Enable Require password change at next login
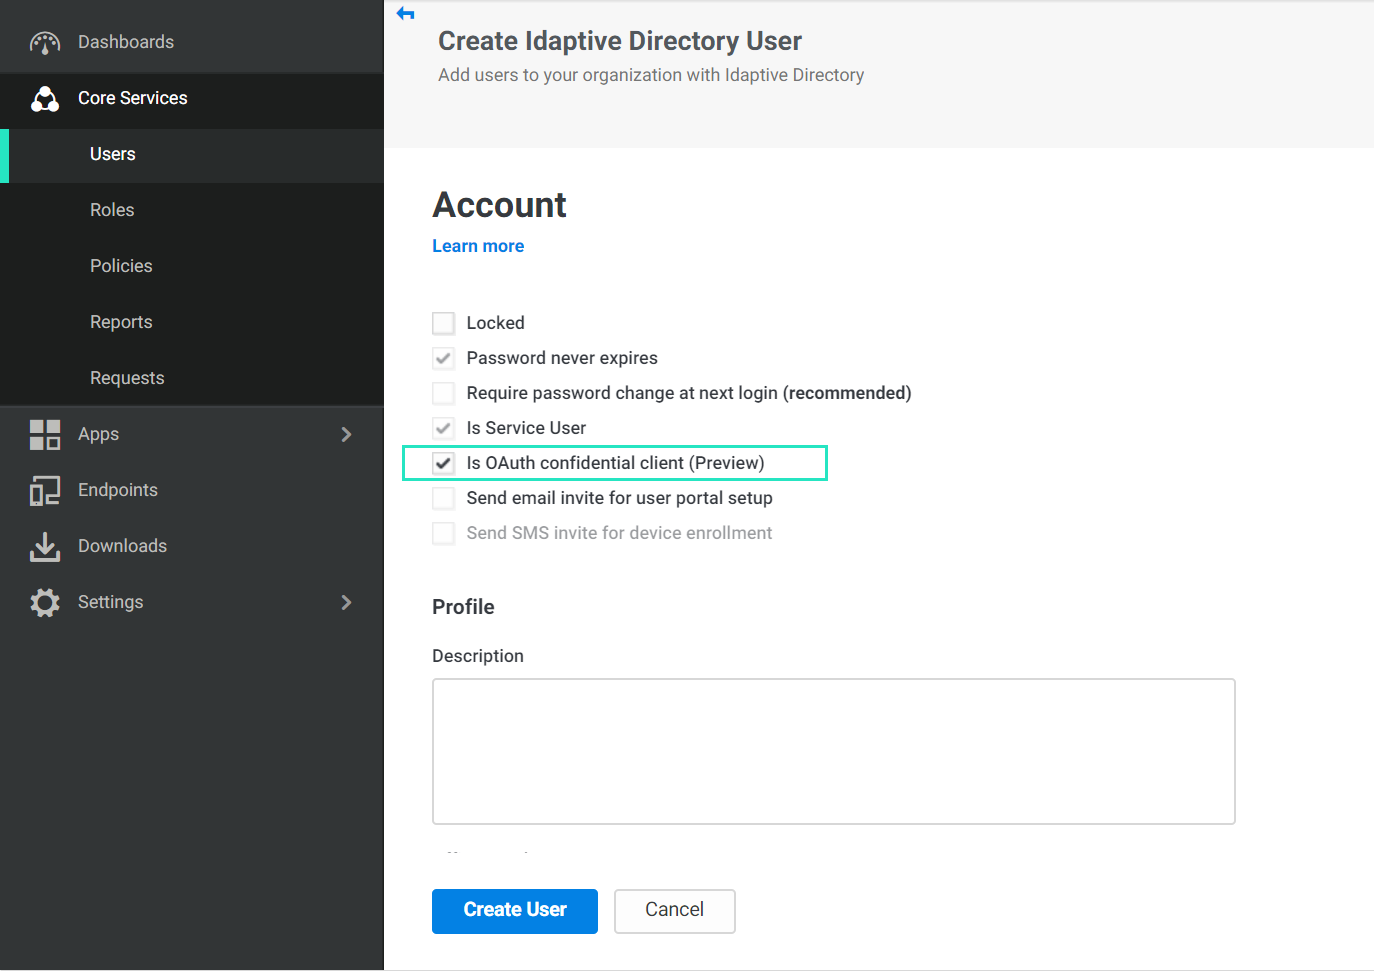Image resolution: width=1374 pixels, height=971 pixels. 443,393
